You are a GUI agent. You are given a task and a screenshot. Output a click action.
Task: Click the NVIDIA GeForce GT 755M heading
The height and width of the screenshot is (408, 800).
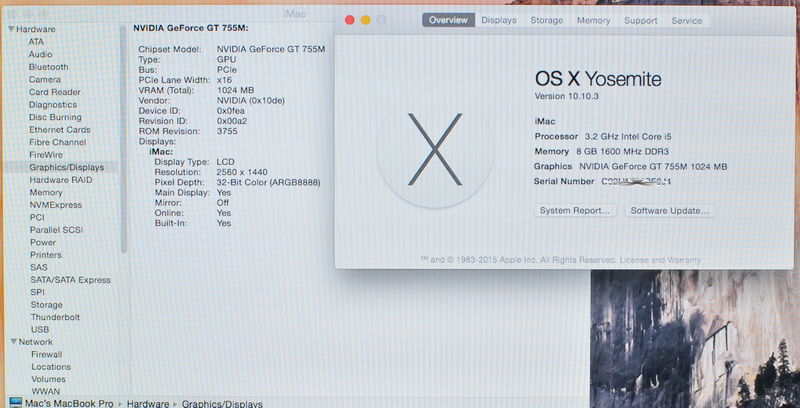(190, 28)
